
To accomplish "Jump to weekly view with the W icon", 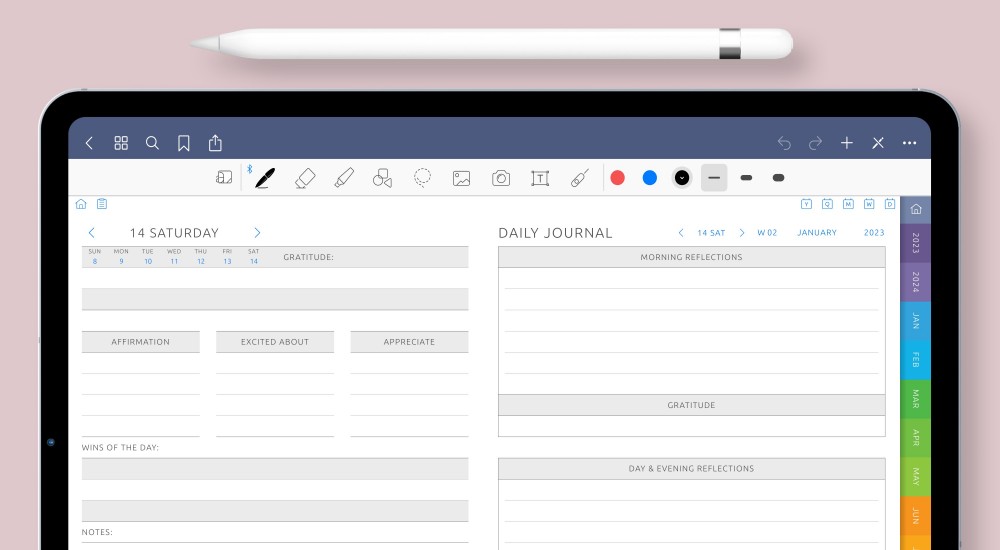I will [869, 204].
